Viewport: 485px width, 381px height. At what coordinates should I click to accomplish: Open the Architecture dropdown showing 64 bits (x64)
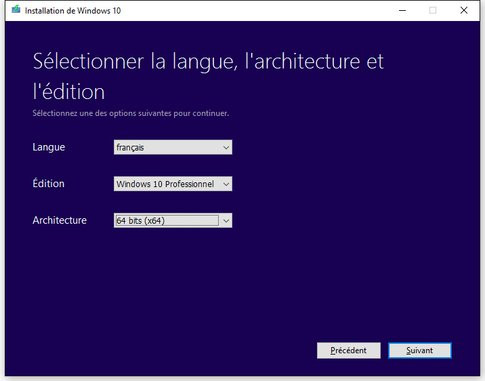173,220
